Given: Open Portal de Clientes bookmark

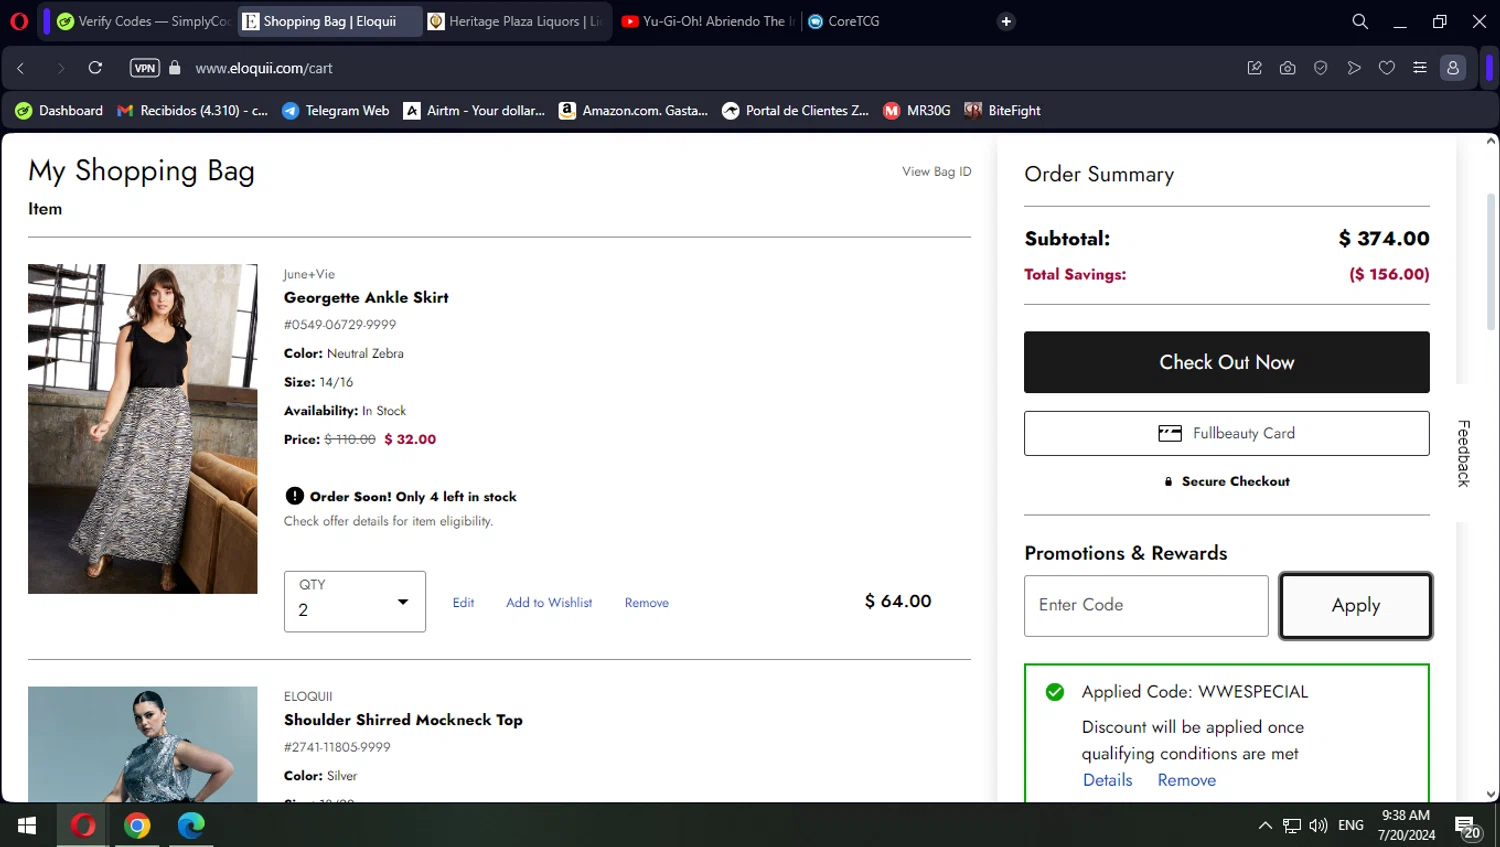Looking at the screenshot, I should tap(796, 111).
